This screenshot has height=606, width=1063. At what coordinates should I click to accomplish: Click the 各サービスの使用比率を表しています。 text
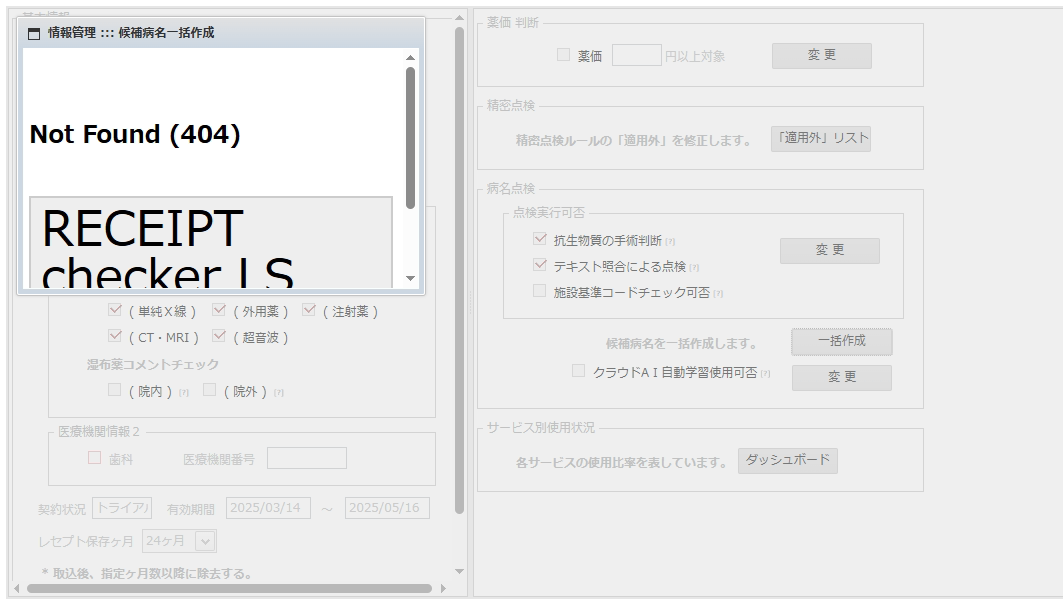(621, 463)
